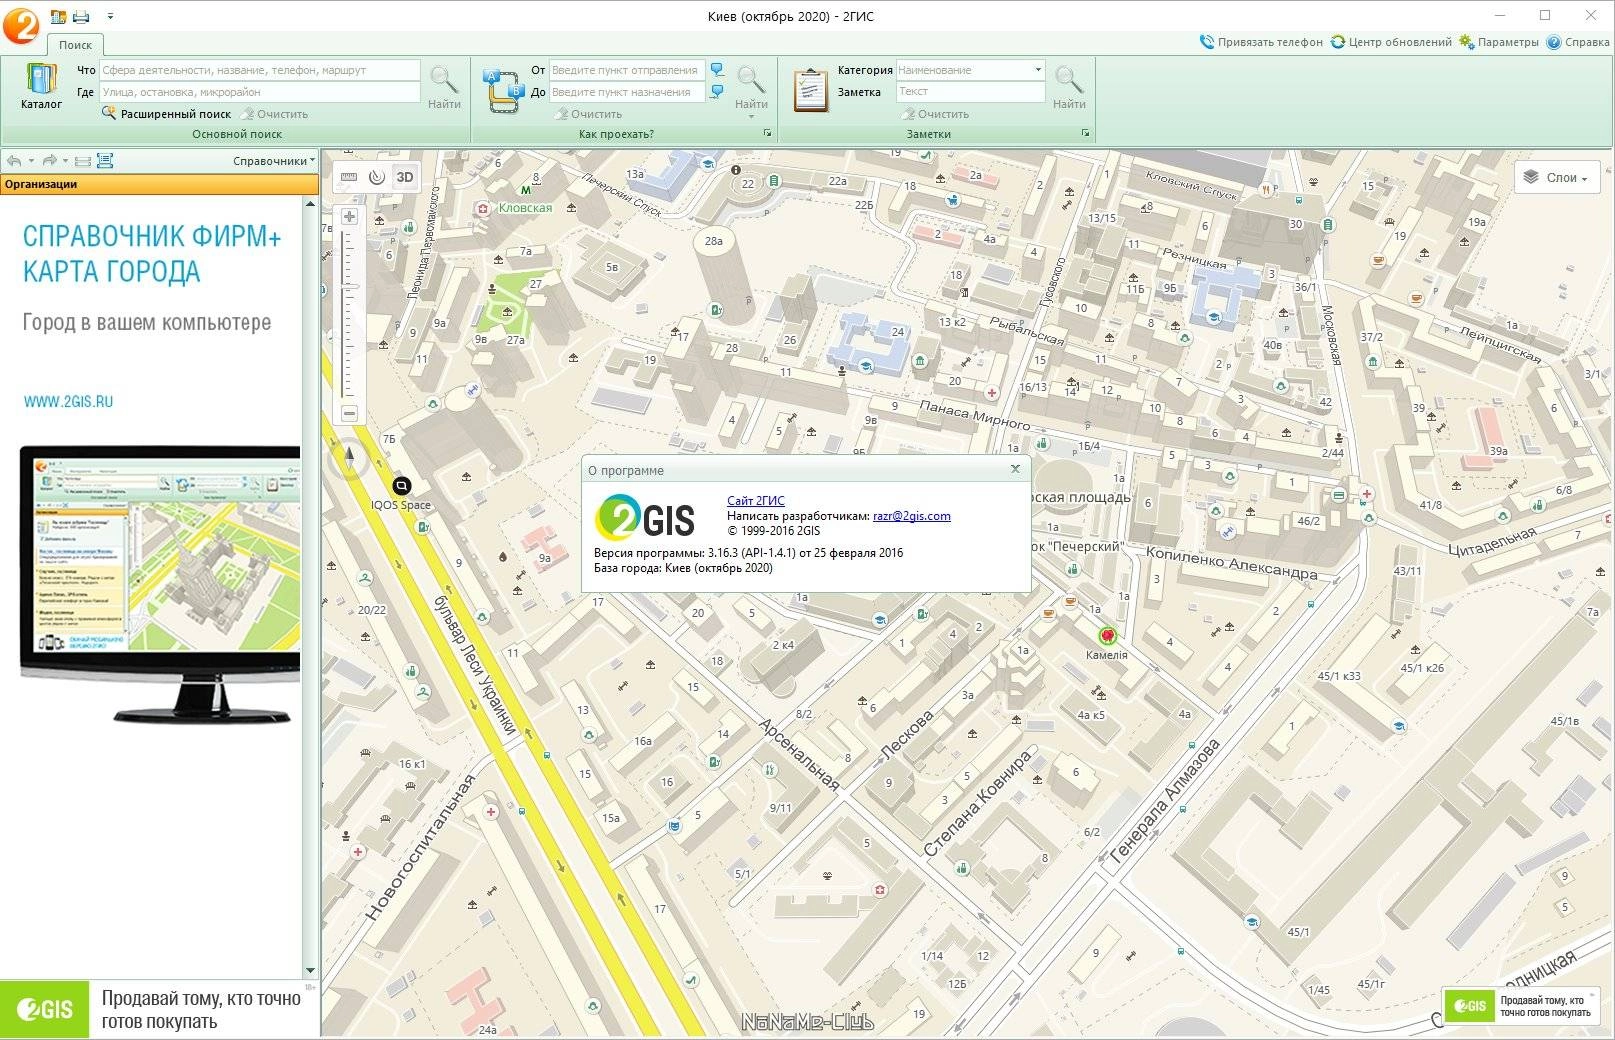Click the small 2GIS ad at bottom right
Screen dimensions: 1615x1040
[1521, 1006]
